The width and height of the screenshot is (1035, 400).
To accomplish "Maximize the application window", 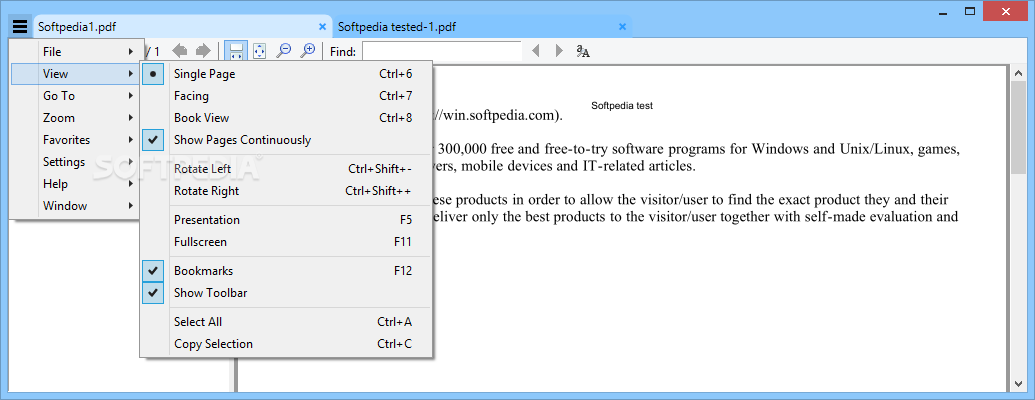I will click(x=970, y=11).
